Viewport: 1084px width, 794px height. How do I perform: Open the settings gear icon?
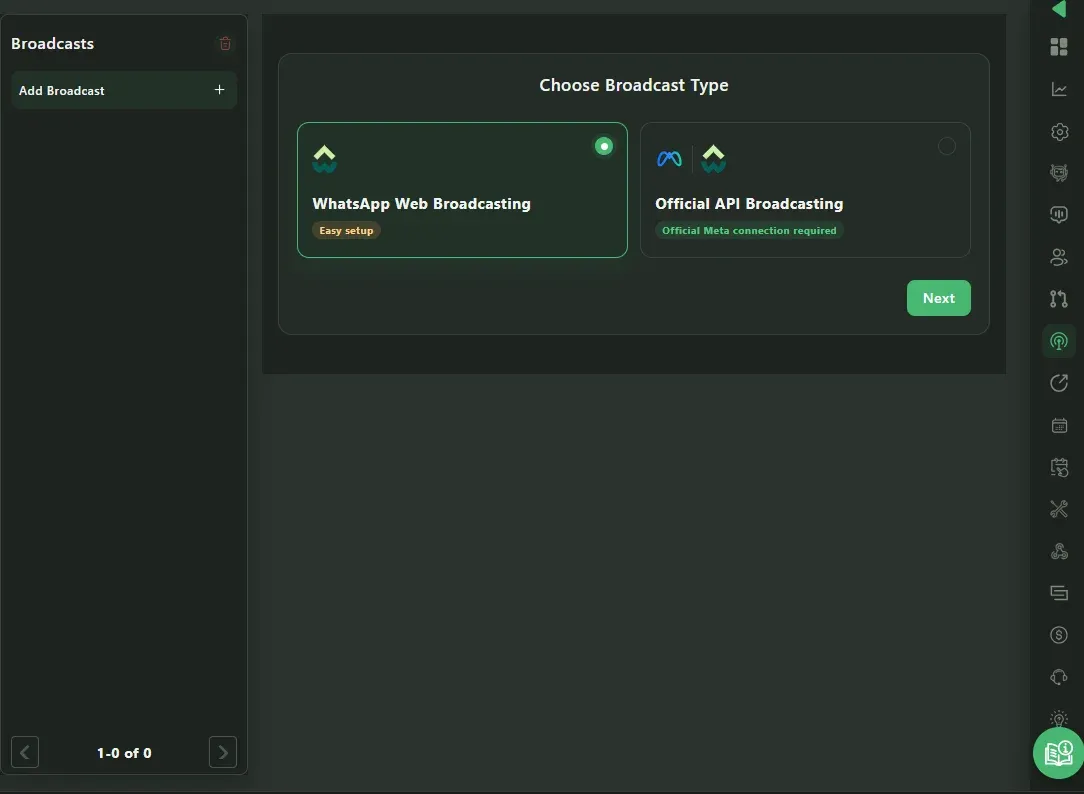[1058, 131]
